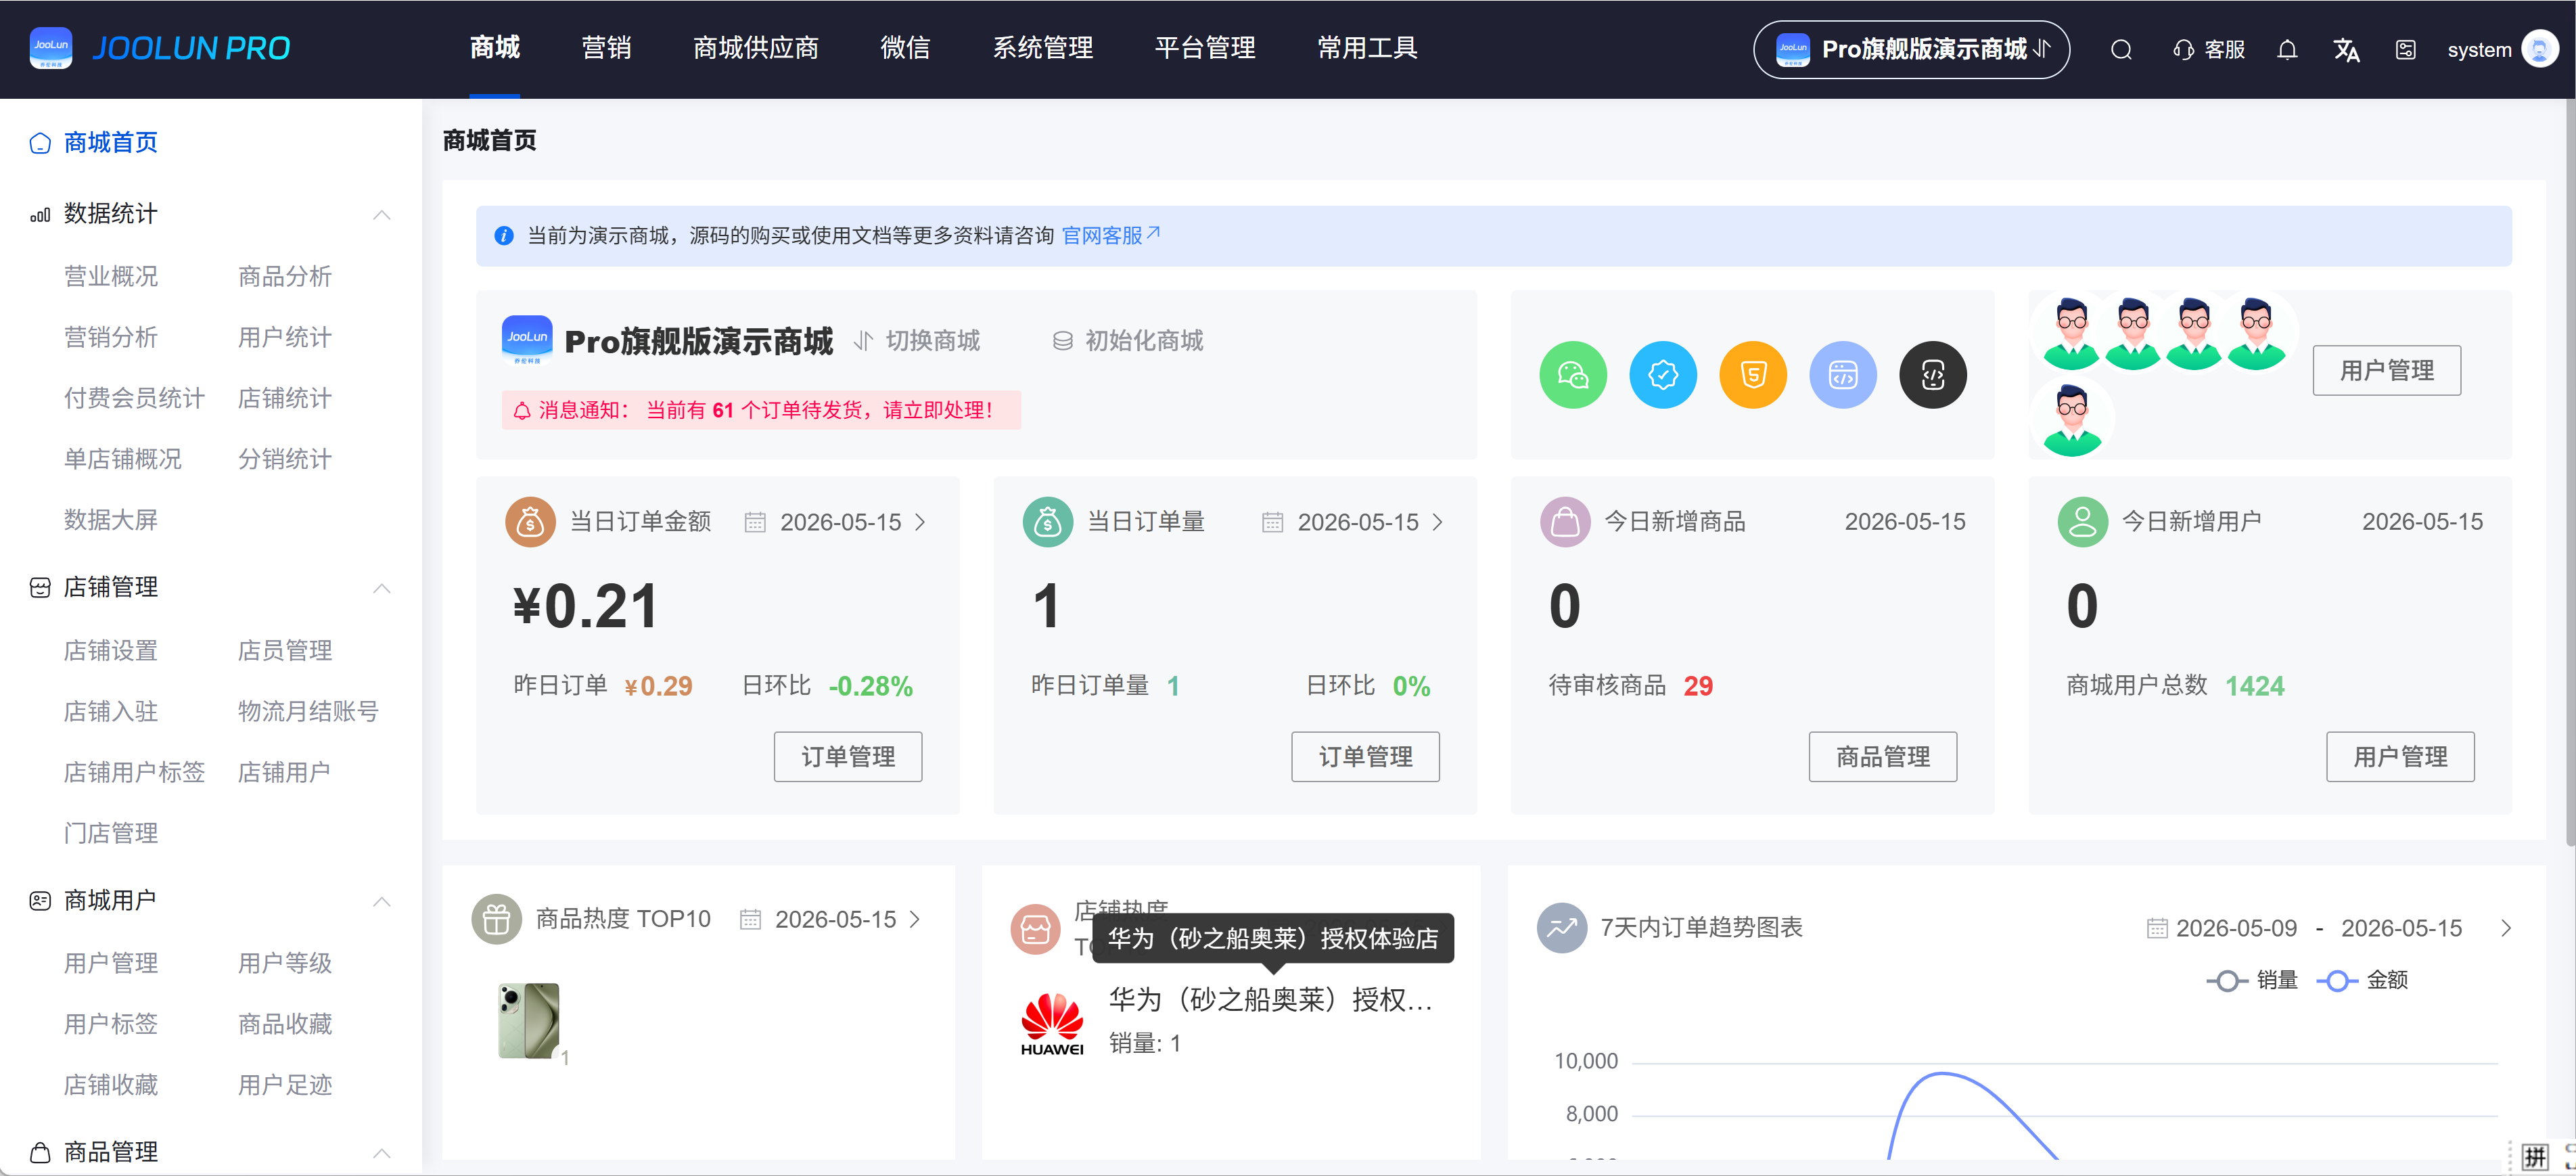
Task: Open 订单管理 under 当日订单量
Action: (x=1365, y=757)
